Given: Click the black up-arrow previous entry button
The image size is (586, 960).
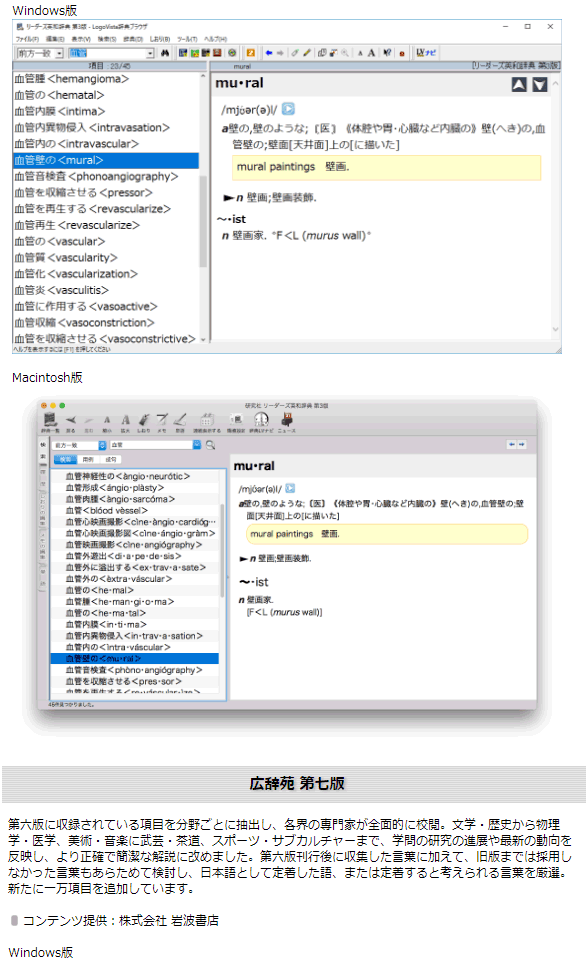Looking at the screenshot, I should [519, 84].
